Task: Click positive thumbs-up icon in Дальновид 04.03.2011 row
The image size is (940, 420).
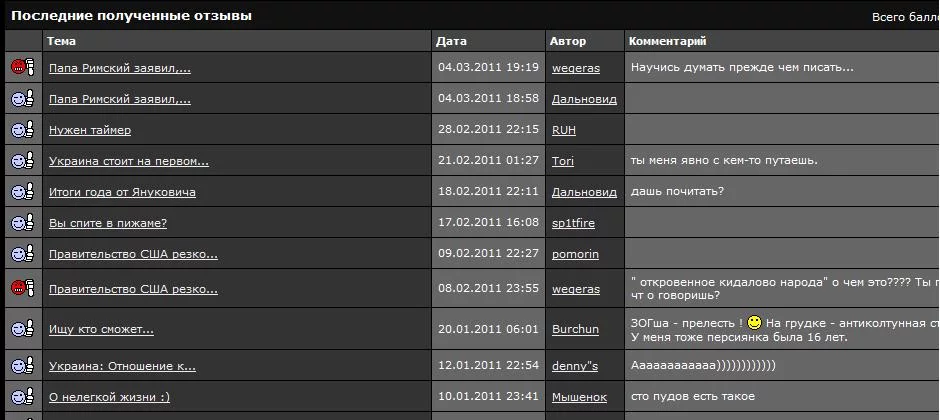Action: (22, 98)
